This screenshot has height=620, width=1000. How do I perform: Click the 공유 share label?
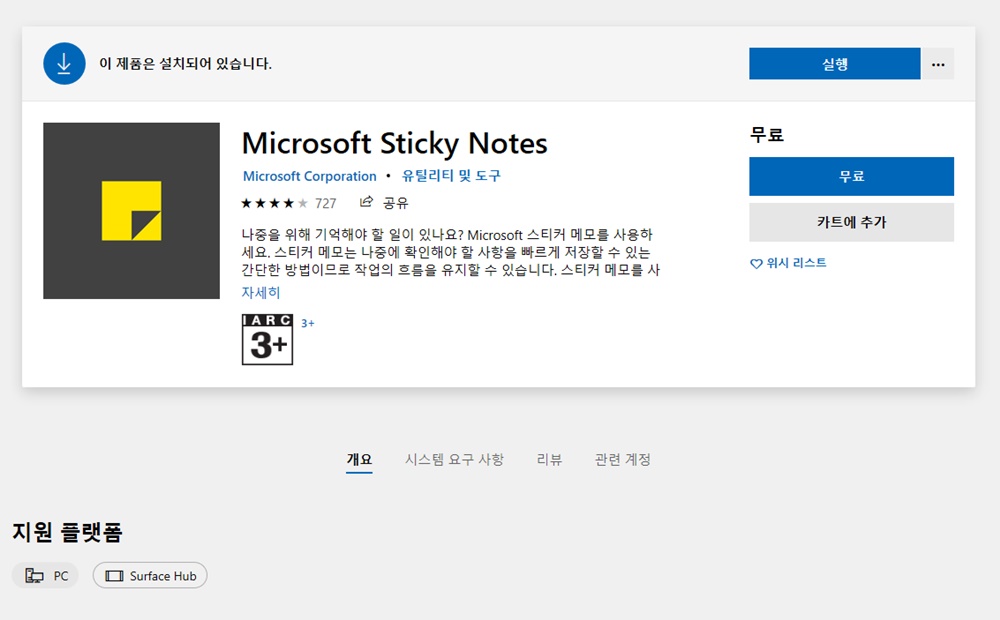pos(395,203)
